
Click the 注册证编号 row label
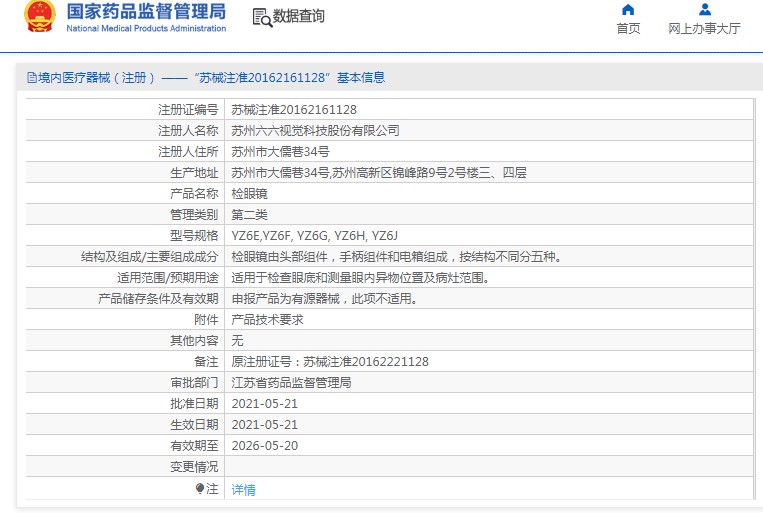pyautogui.click(x=188, y=110)
